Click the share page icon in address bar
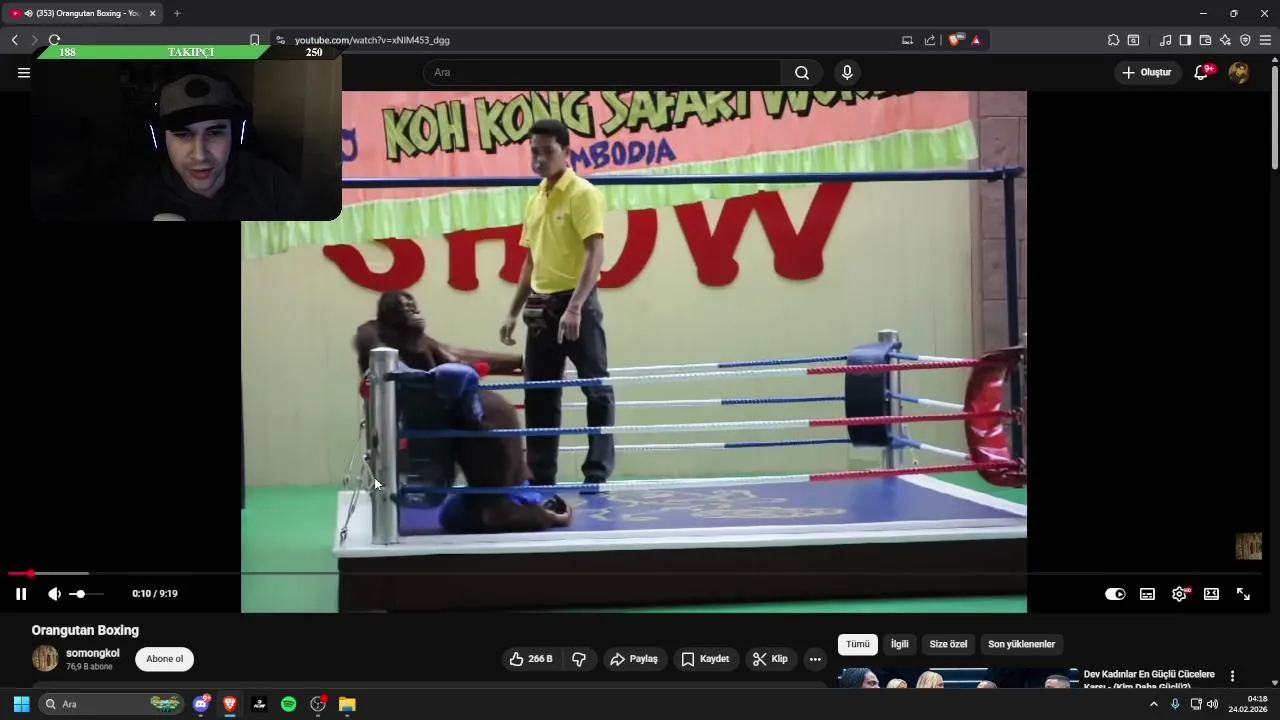 [x=930, y=40]
